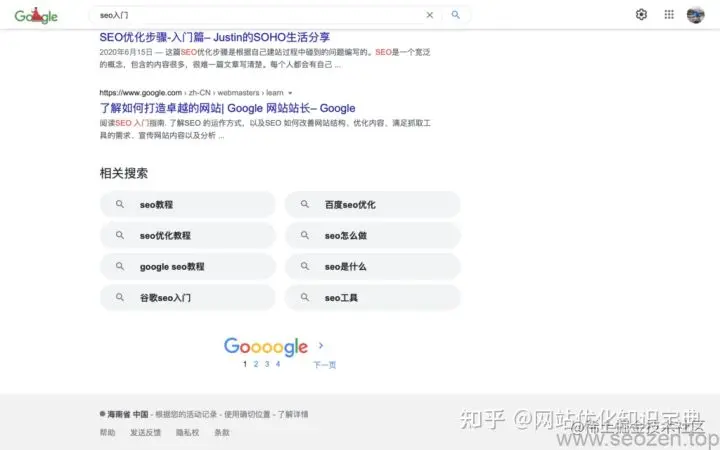Viewport: 720px width, 450px height.
Task: Open the Google logo homepage link
Action: point(36,16)
